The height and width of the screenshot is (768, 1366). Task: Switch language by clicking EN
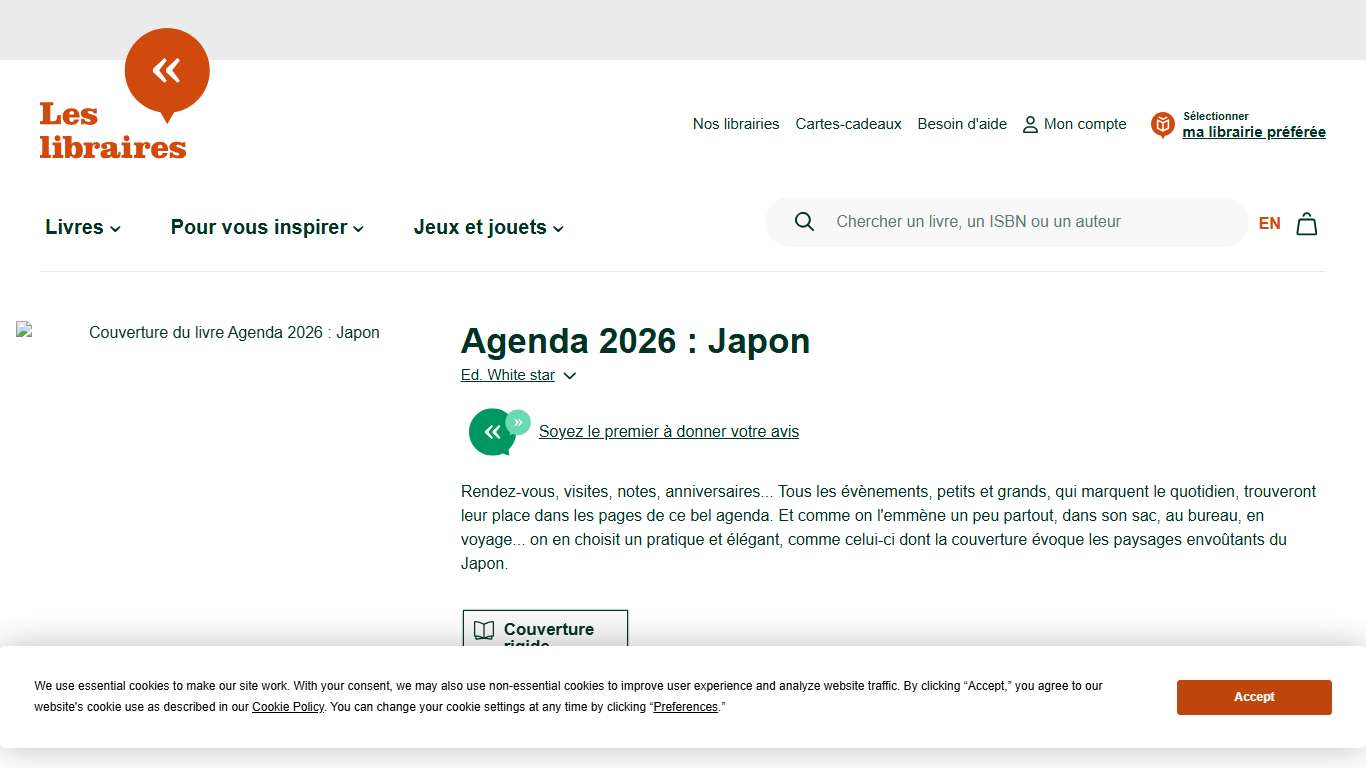(x=1269, y=223)
